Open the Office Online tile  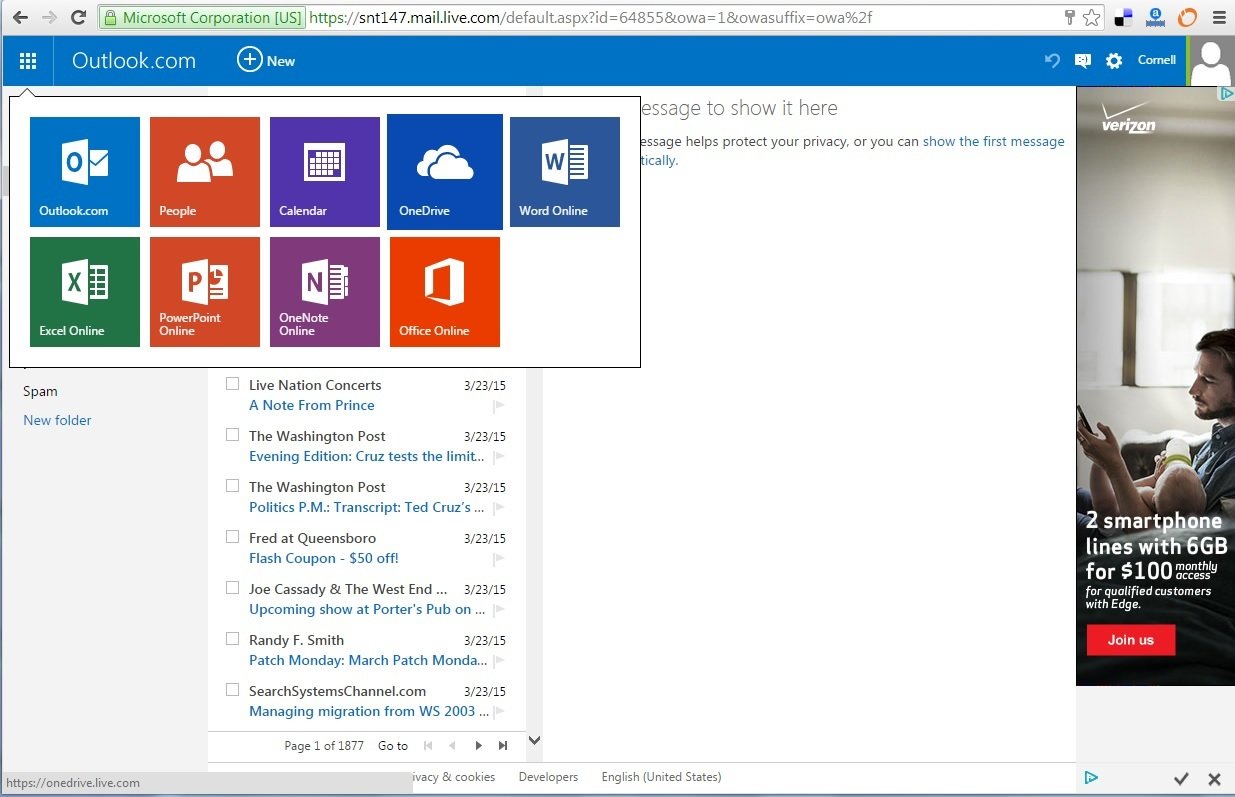click(x=445, y=292)
